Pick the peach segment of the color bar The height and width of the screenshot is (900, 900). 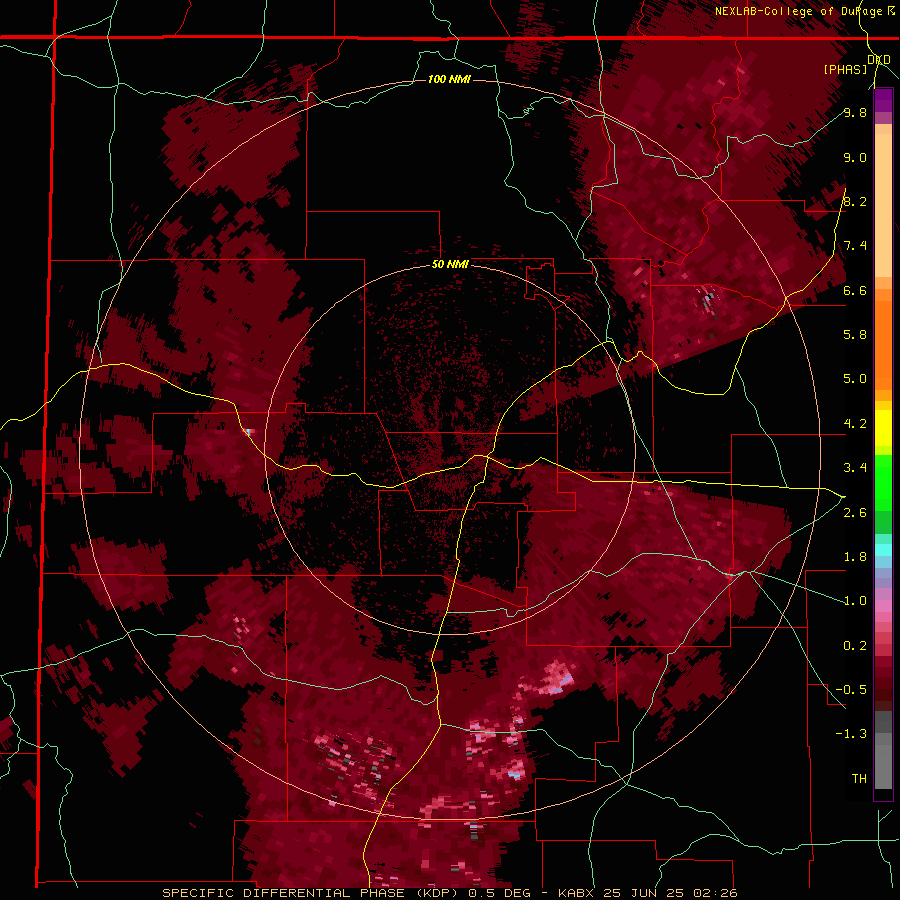point(883,205)
